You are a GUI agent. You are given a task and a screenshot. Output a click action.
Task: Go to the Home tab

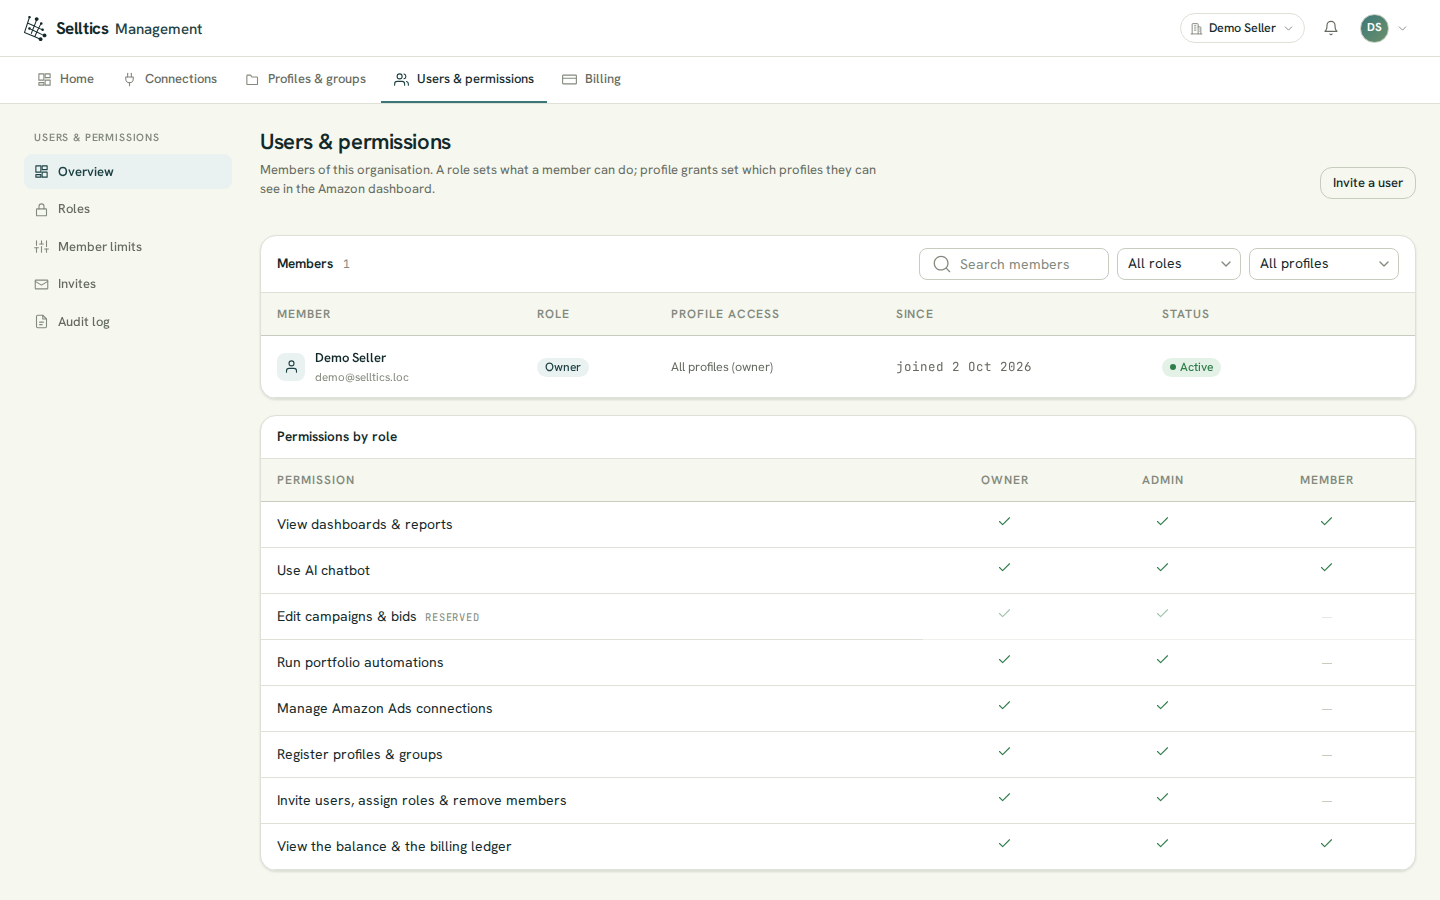pyautogui.click(x=66, y=79)
